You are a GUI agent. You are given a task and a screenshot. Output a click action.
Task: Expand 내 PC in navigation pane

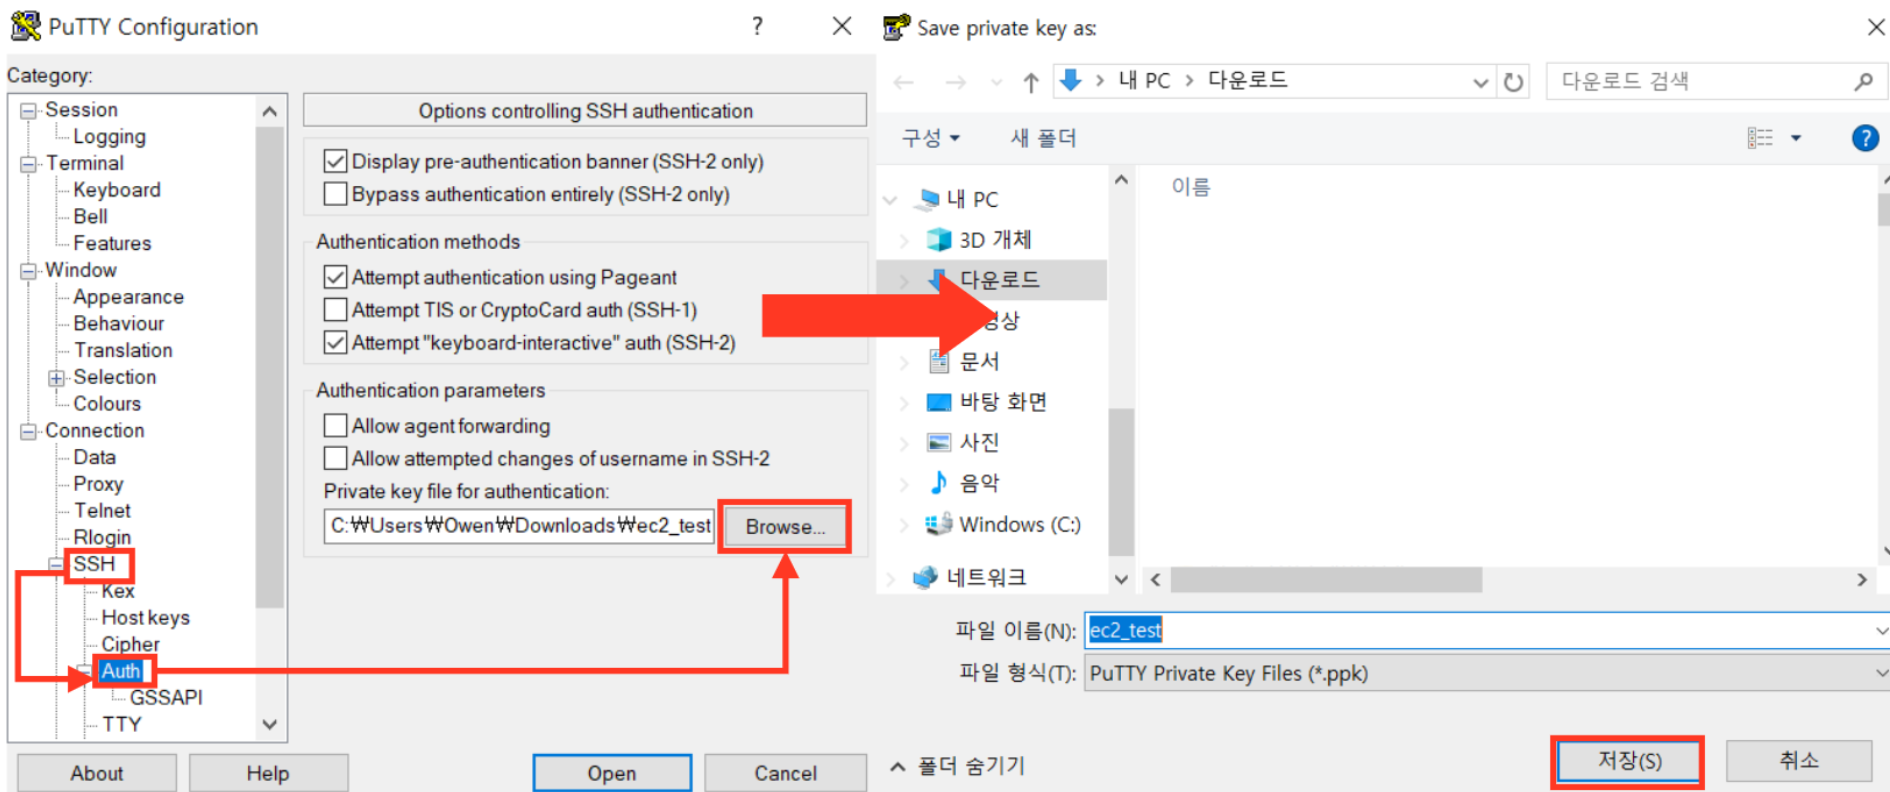(890, 200)
